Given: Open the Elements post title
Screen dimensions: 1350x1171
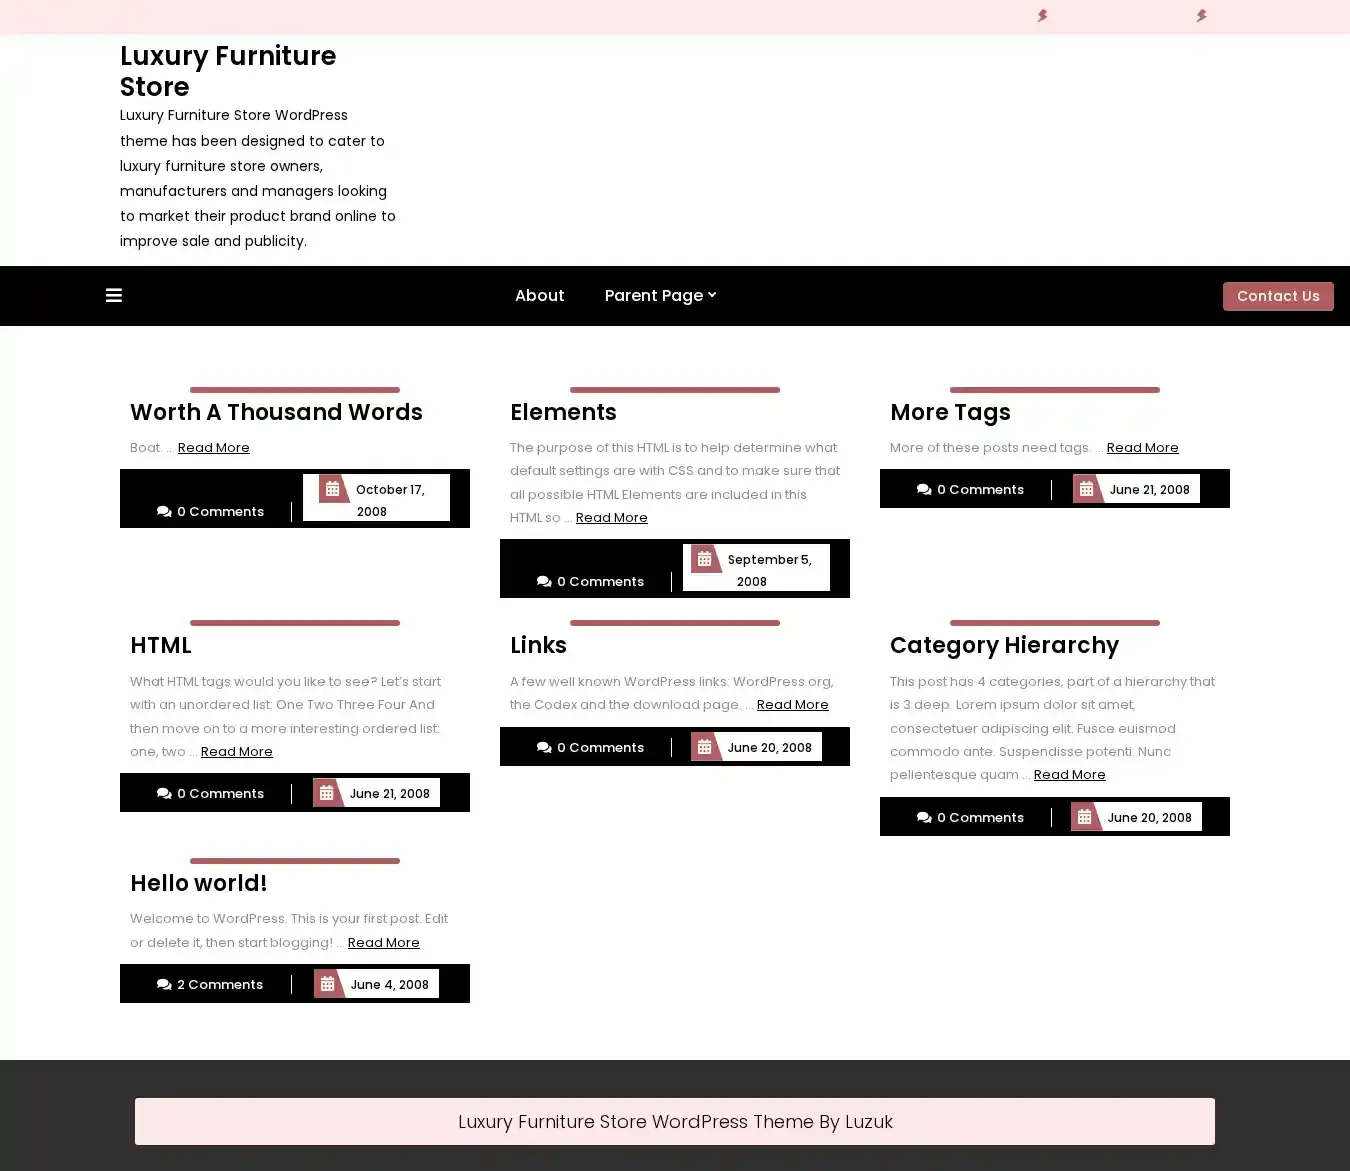Looking at the screenshot, I should point(563,412).
